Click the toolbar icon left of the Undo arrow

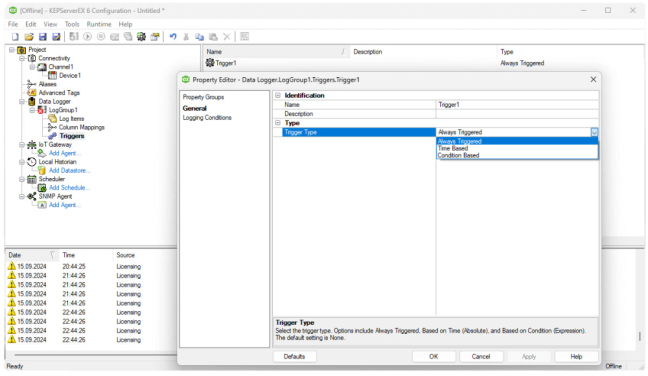coord(155,37)
